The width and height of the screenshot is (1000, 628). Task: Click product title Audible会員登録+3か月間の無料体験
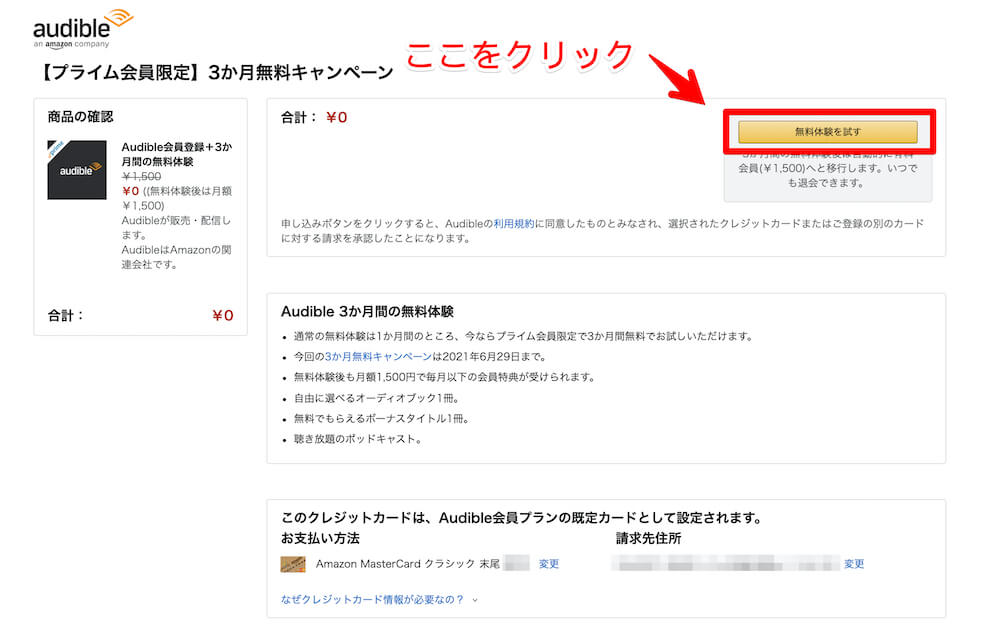(x=177, y=154)
